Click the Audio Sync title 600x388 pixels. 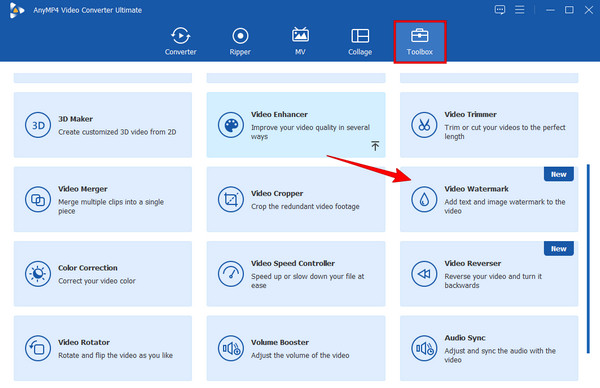(x=465, y=338)
